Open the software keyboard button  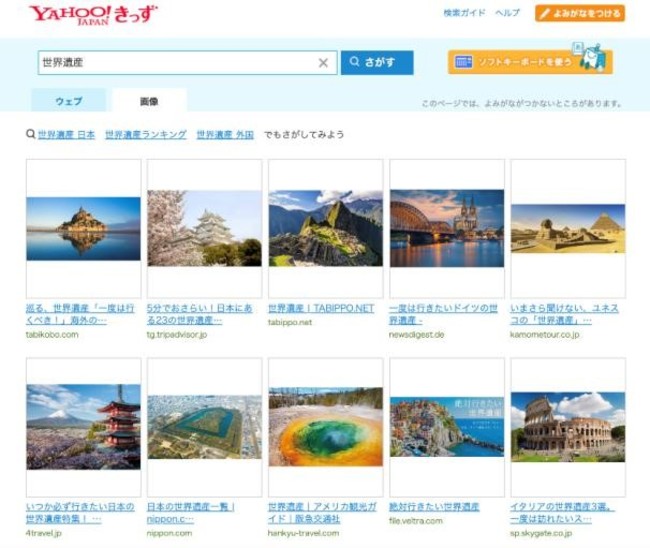pos(530,62)
